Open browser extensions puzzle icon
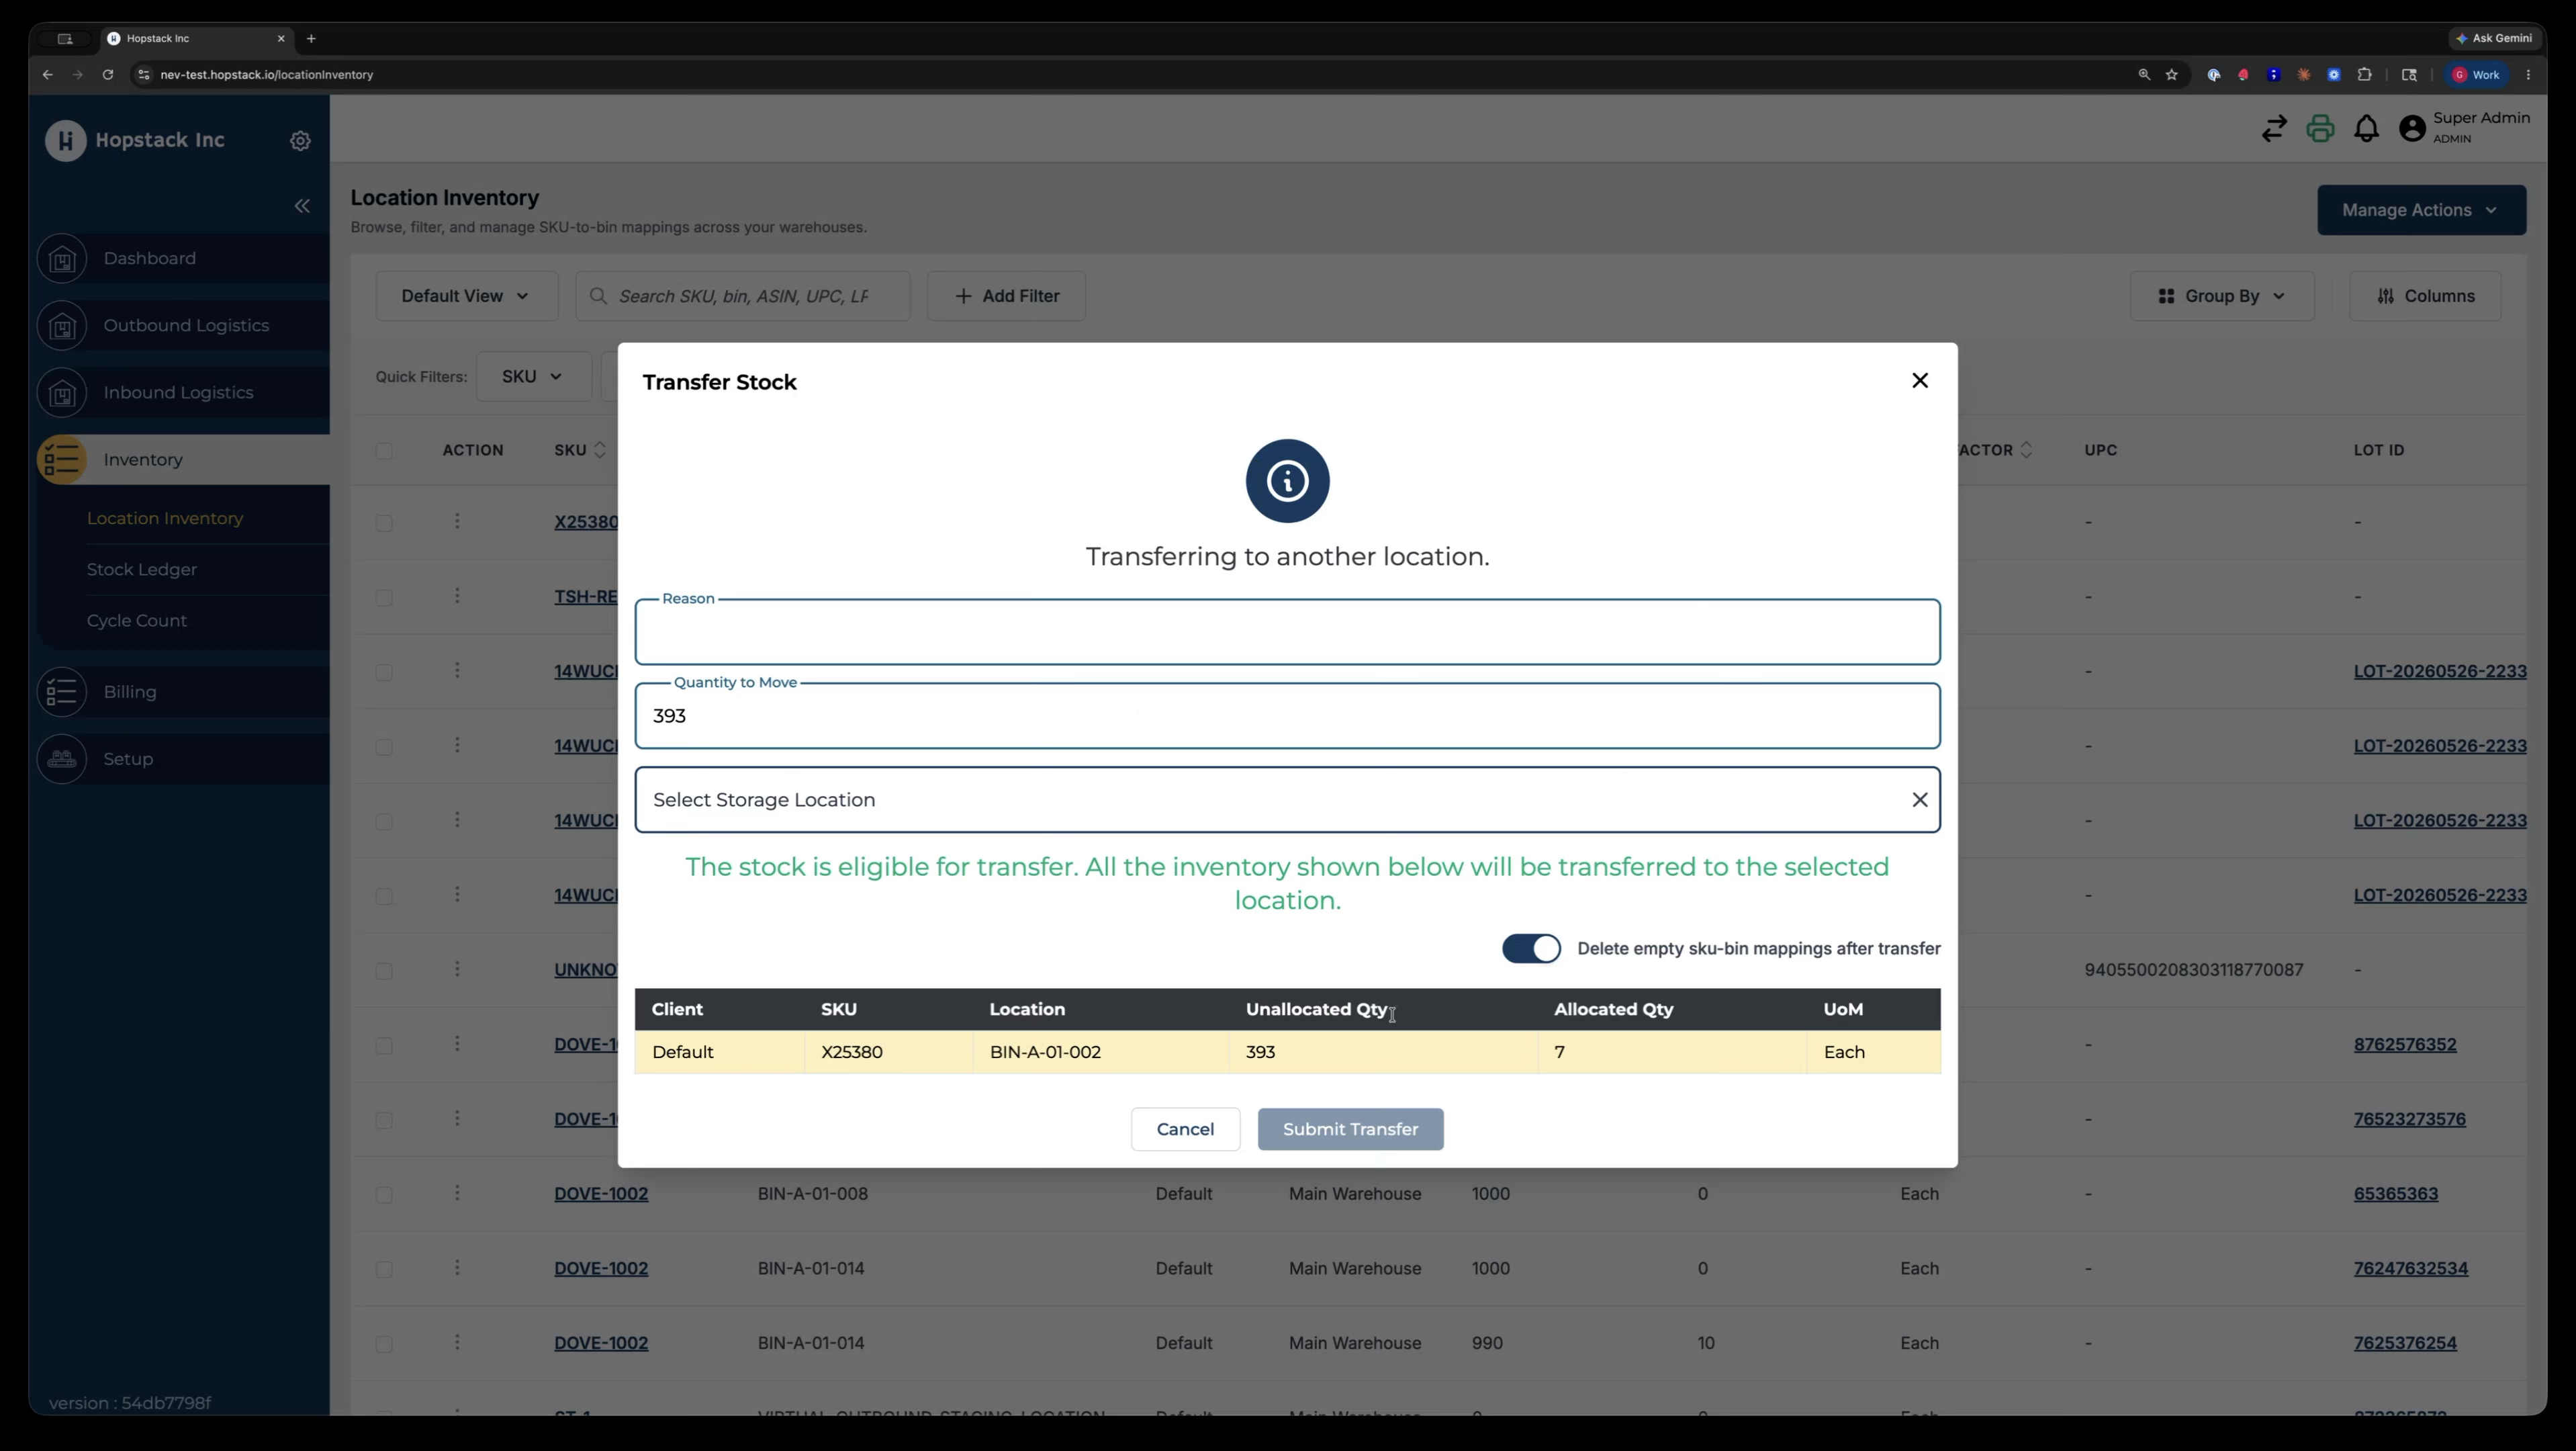Viewport: 2576px width, 1451px height. click(x=2364, y=75)
